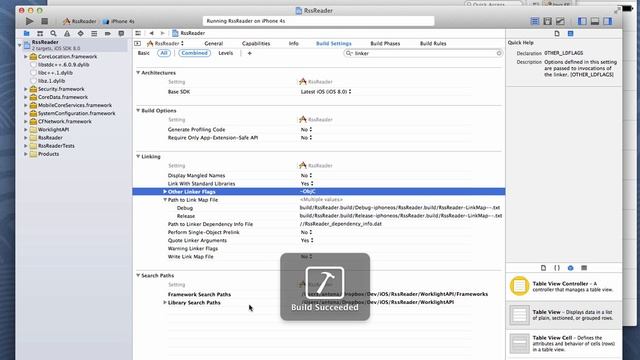Change Quote Linker Arguments value

tap(307, 240)
